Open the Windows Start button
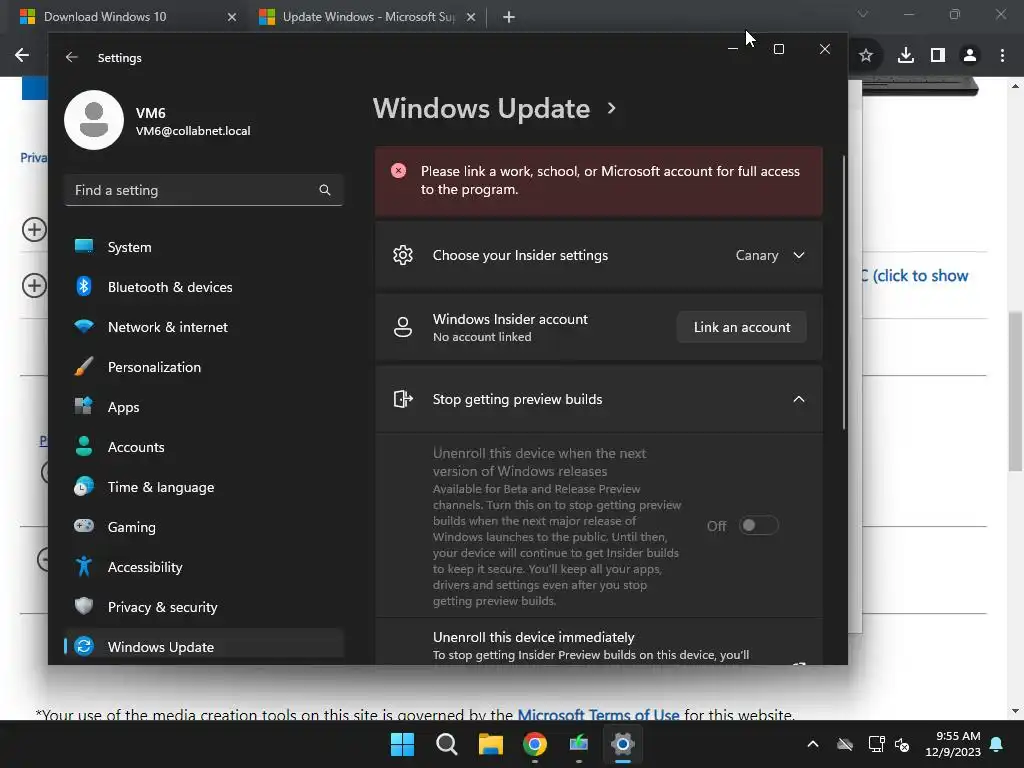This screenshot has width=1024, height=768. (x=402, y=744)
